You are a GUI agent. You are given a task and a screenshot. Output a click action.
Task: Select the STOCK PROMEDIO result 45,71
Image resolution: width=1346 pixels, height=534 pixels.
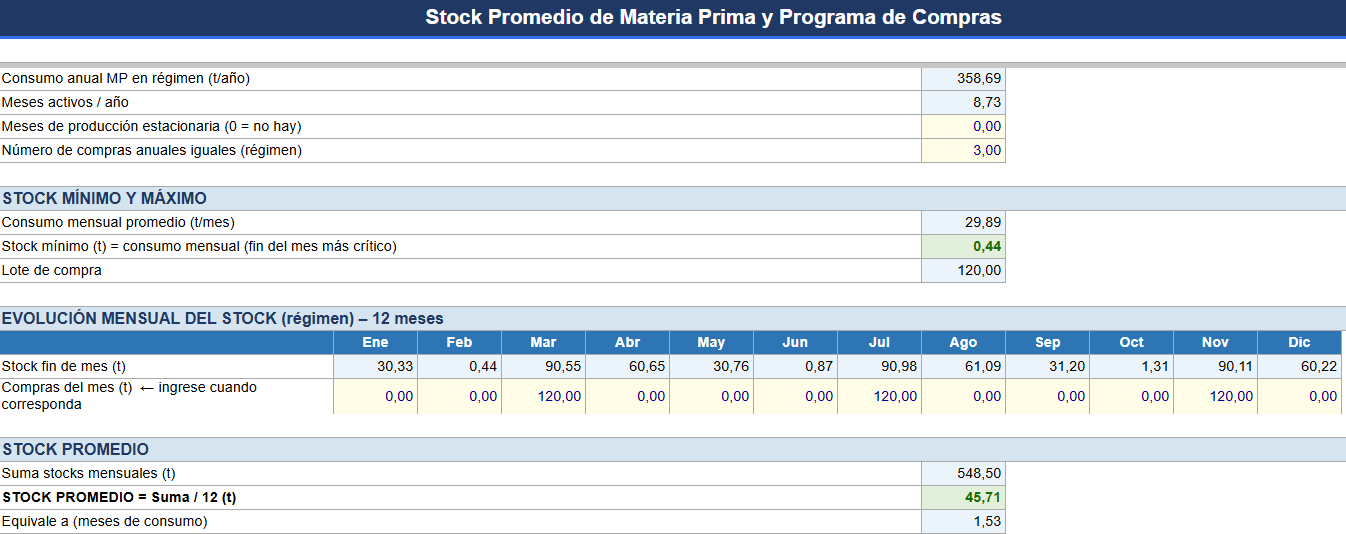(x=963, y=498)
